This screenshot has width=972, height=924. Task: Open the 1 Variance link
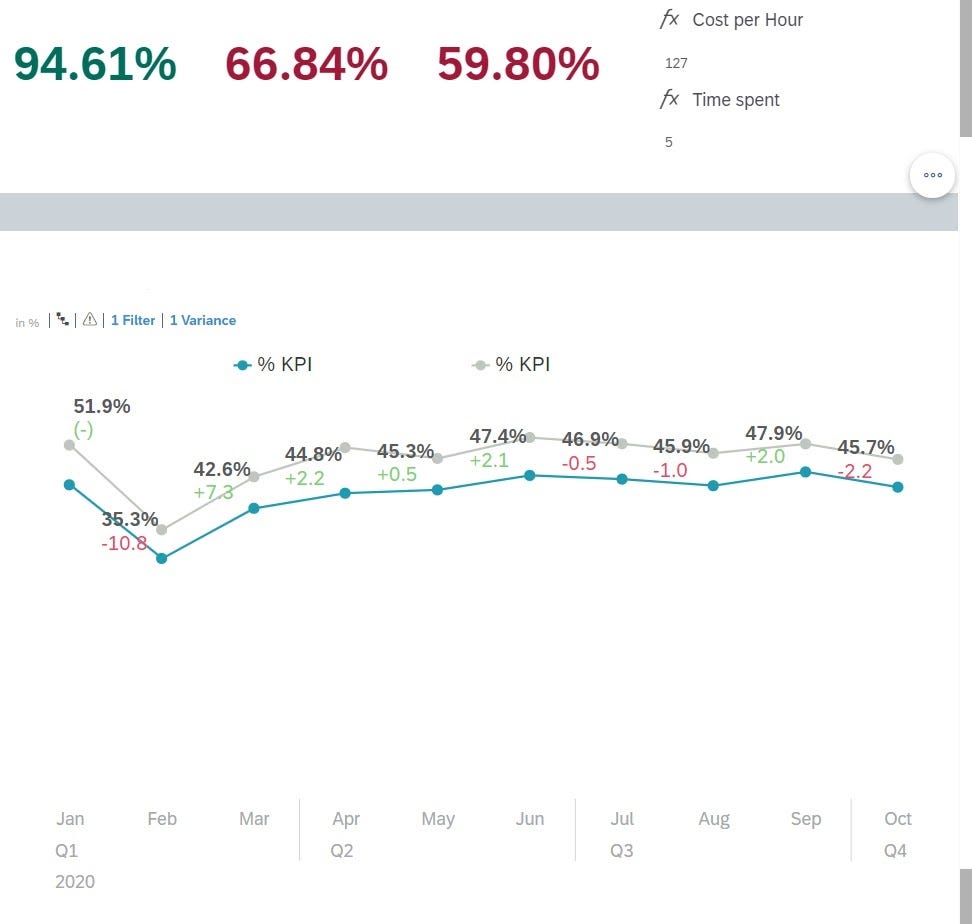[x=203, y=321]
